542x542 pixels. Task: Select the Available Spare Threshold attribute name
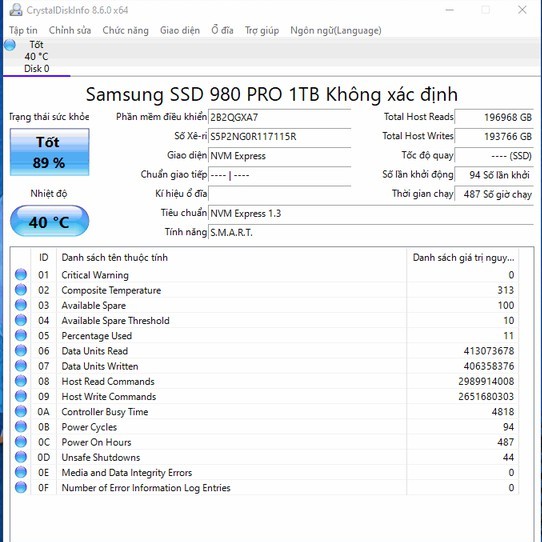(x=115, y=321)
